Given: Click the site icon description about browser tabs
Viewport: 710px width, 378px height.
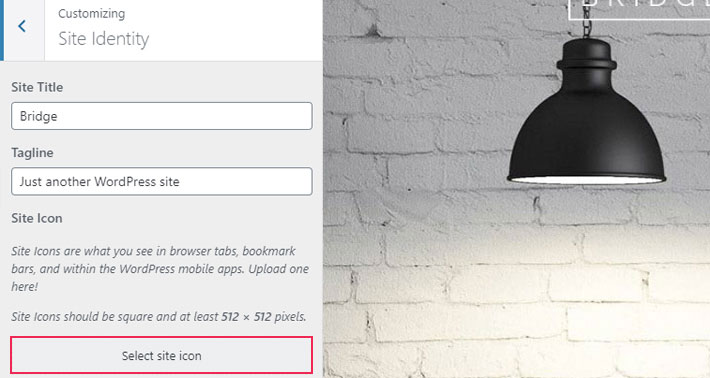Looking at the screenshot, I should tap(160, 268).
